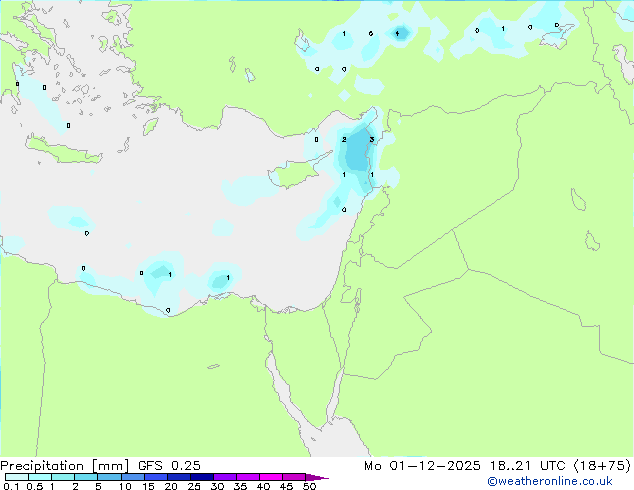The image size is (634, 490).
Task: Click the purple arrow tip above 50 mm
Action: coord(317,477)
